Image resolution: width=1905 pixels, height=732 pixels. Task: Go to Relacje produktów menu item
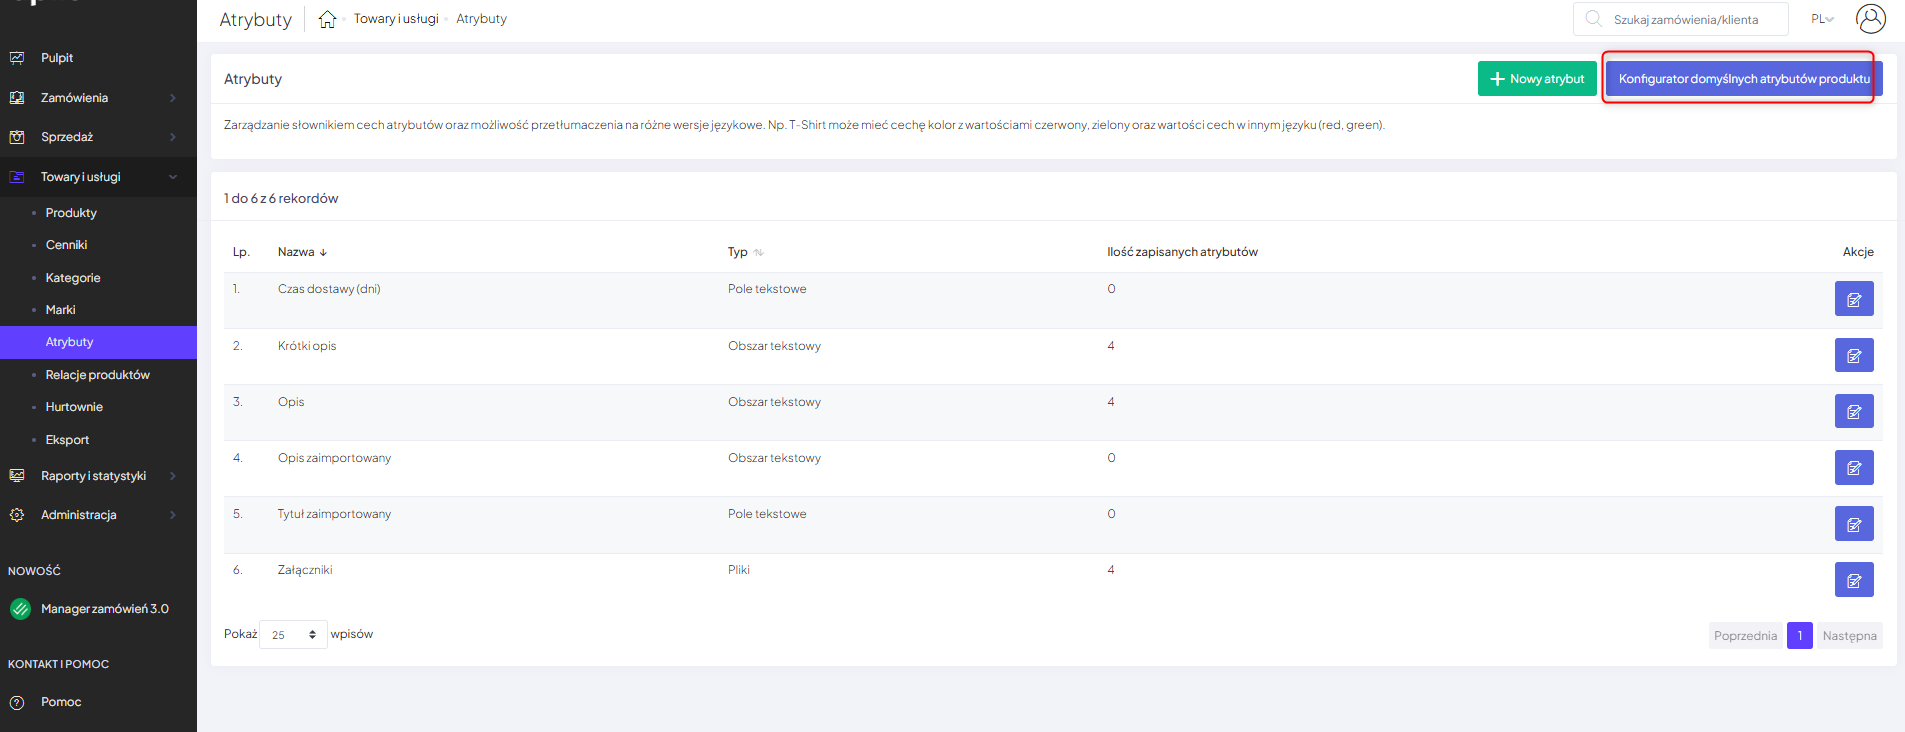[x=97, y=375]
